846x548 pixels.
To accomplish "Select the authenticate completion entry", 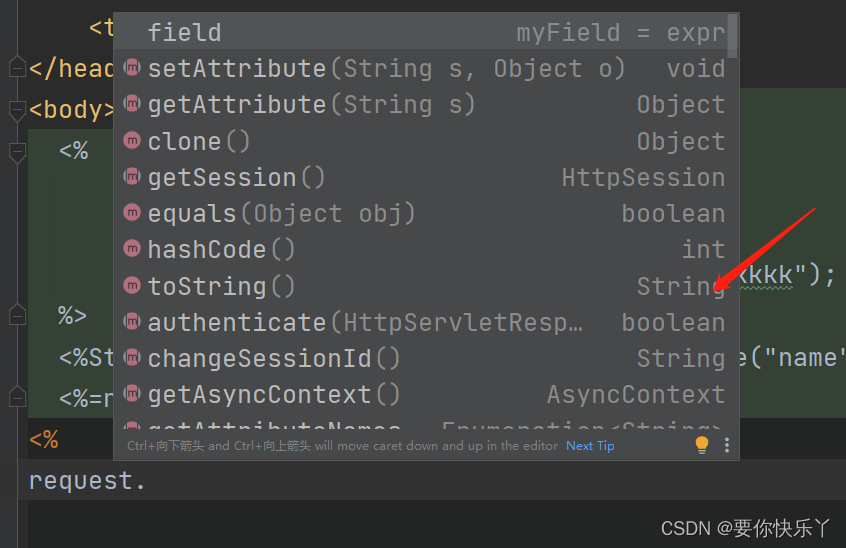I will tap(365, 323).
